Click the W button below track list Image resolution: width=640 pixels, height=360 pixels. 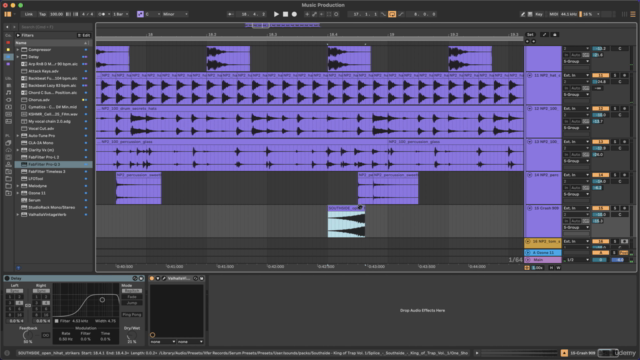(x=558, y=268)
